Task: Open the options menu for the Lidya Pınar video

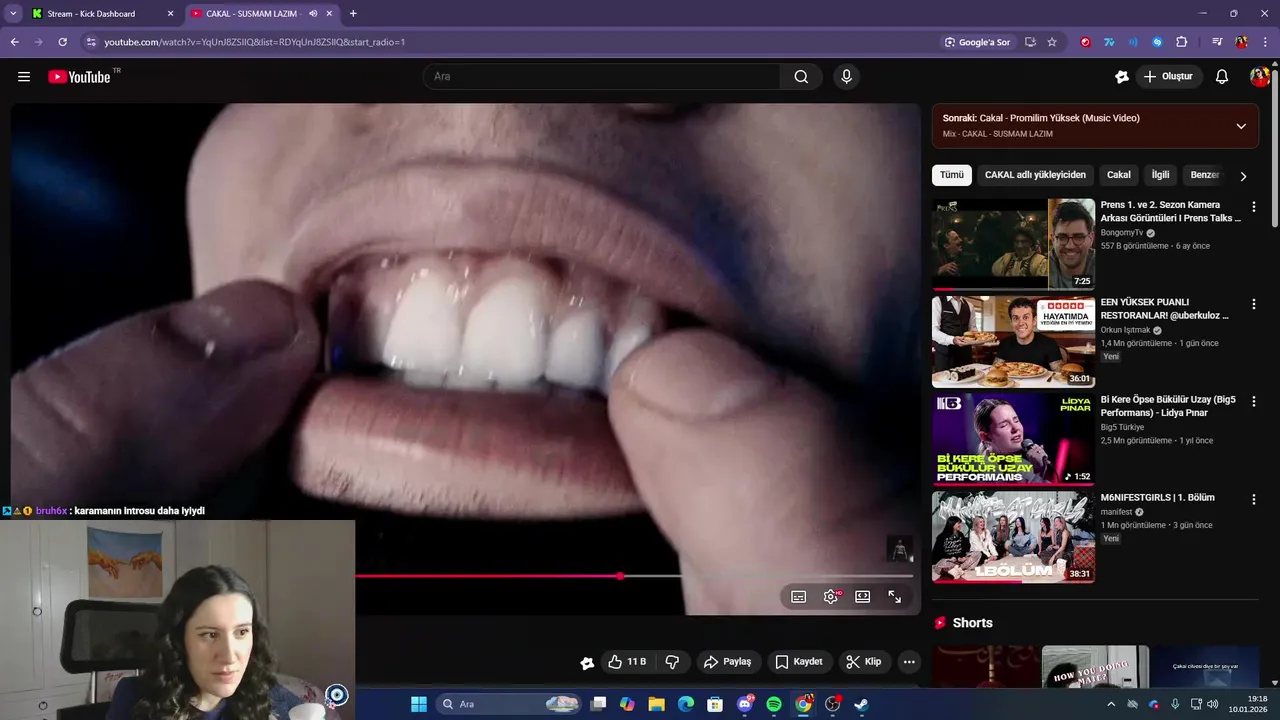Action: 1253,401
